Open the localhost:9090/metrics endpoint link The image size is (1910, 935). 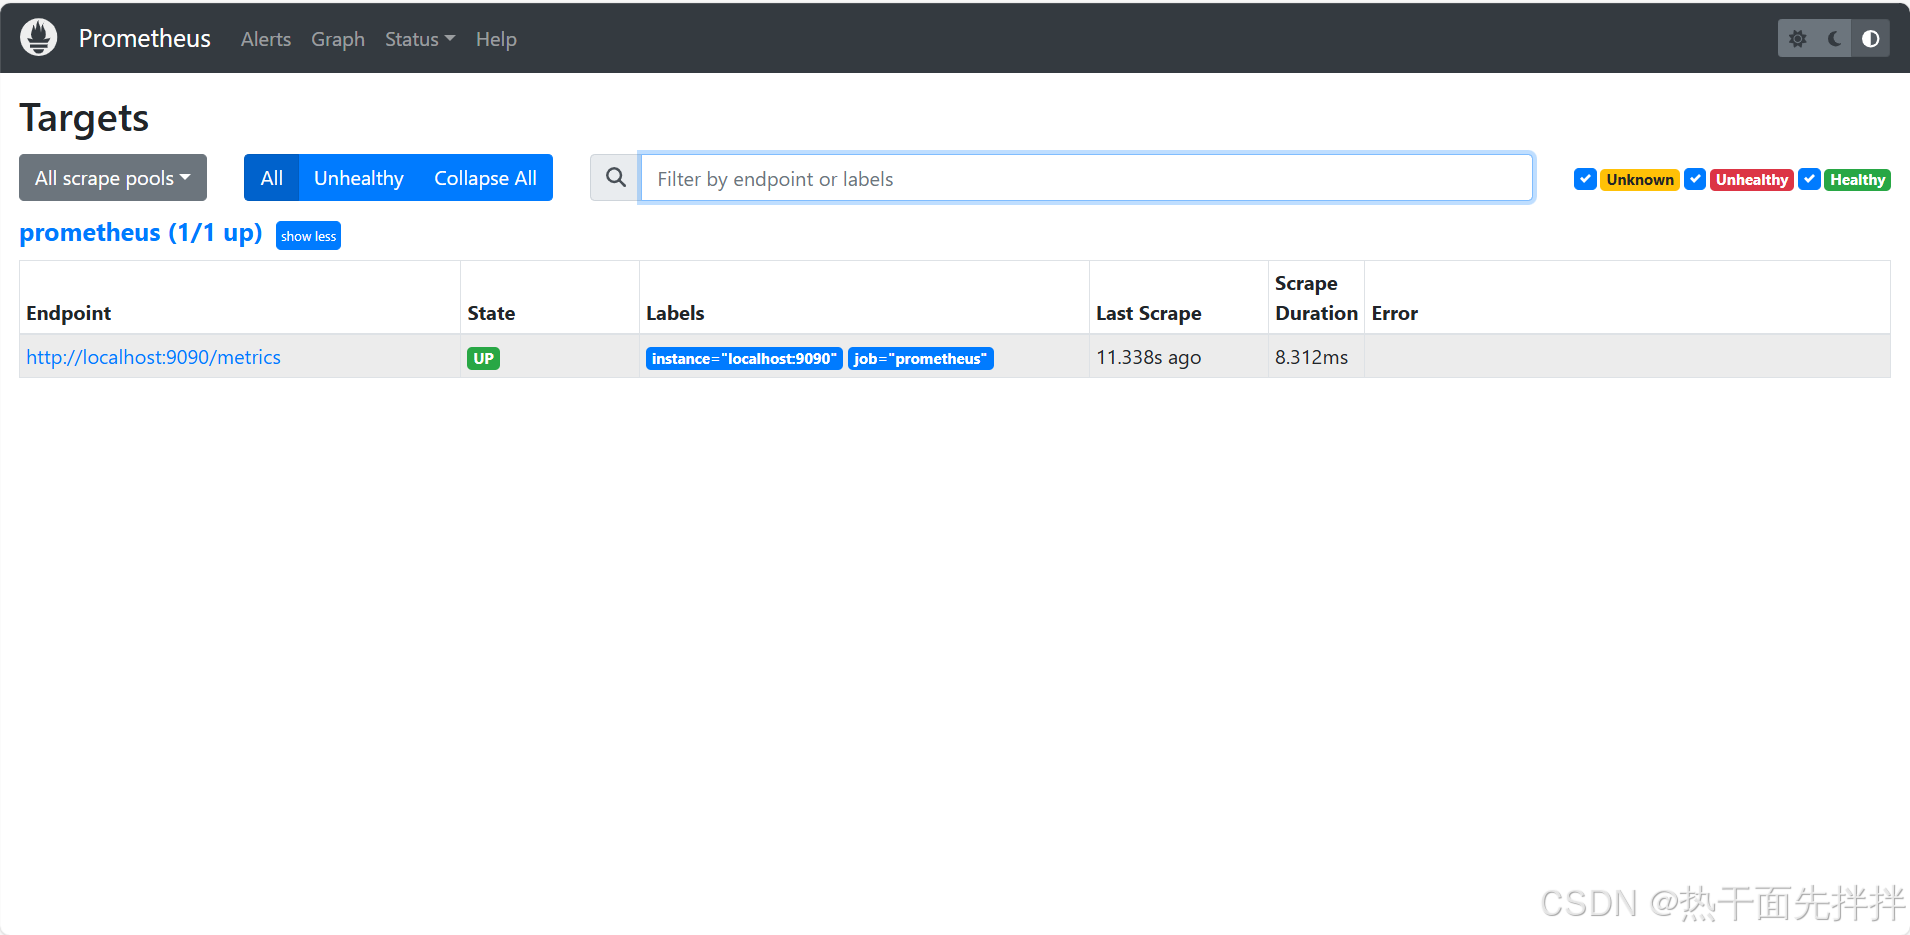tap(153, 357)
